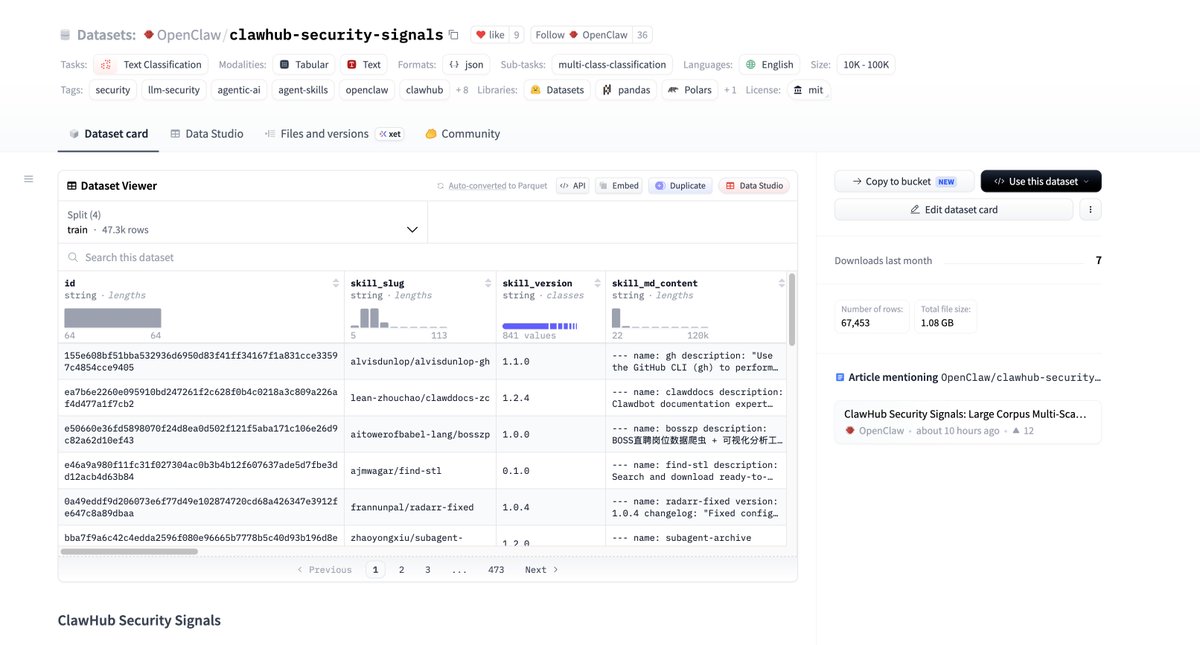Select the id length histogram bar

click(x=113, y=317)
